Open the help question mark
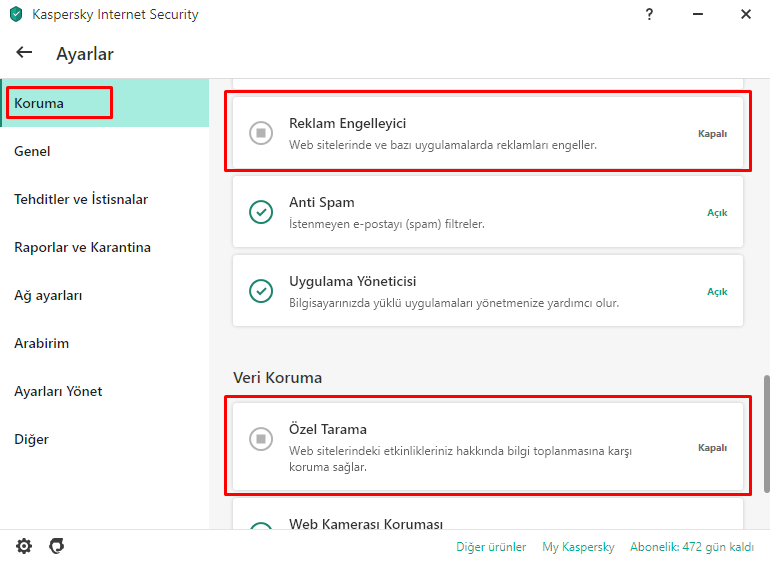Screen dimensions: 770x561 649,14
